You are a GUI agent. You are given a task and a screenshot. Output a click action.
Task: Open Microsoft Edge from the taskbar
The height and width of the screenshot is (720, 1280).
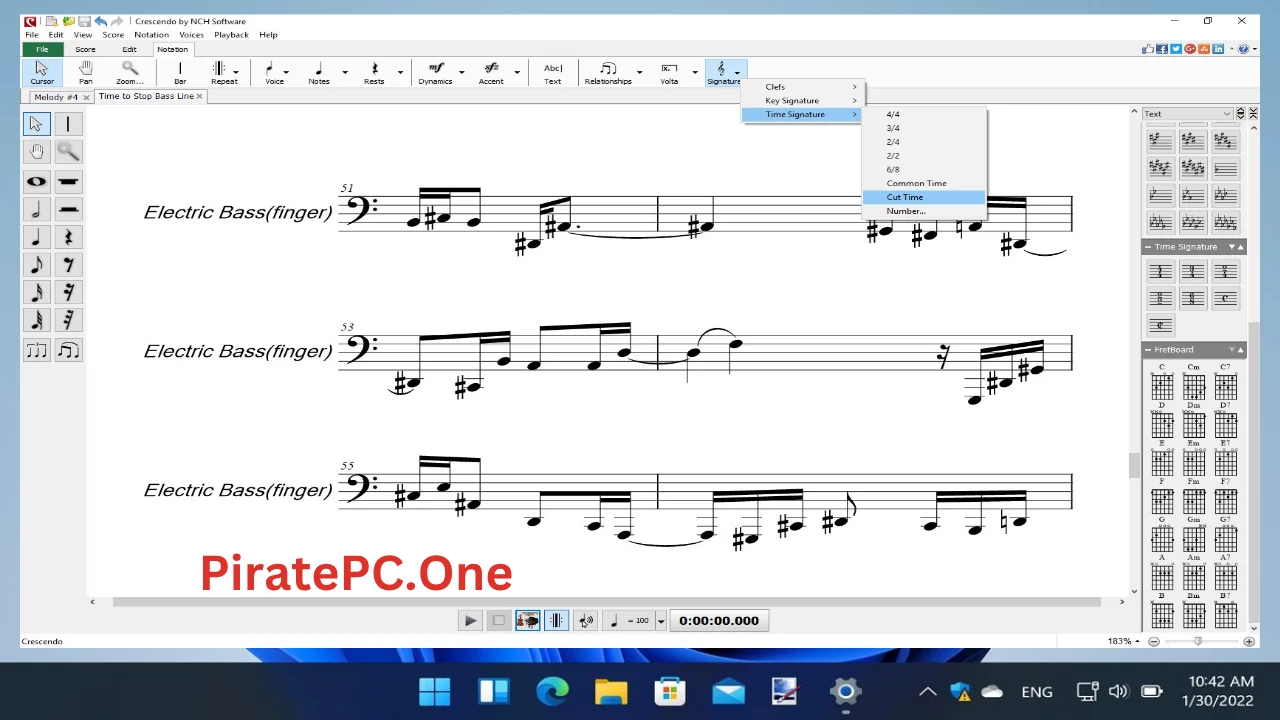tap(552, 691)
